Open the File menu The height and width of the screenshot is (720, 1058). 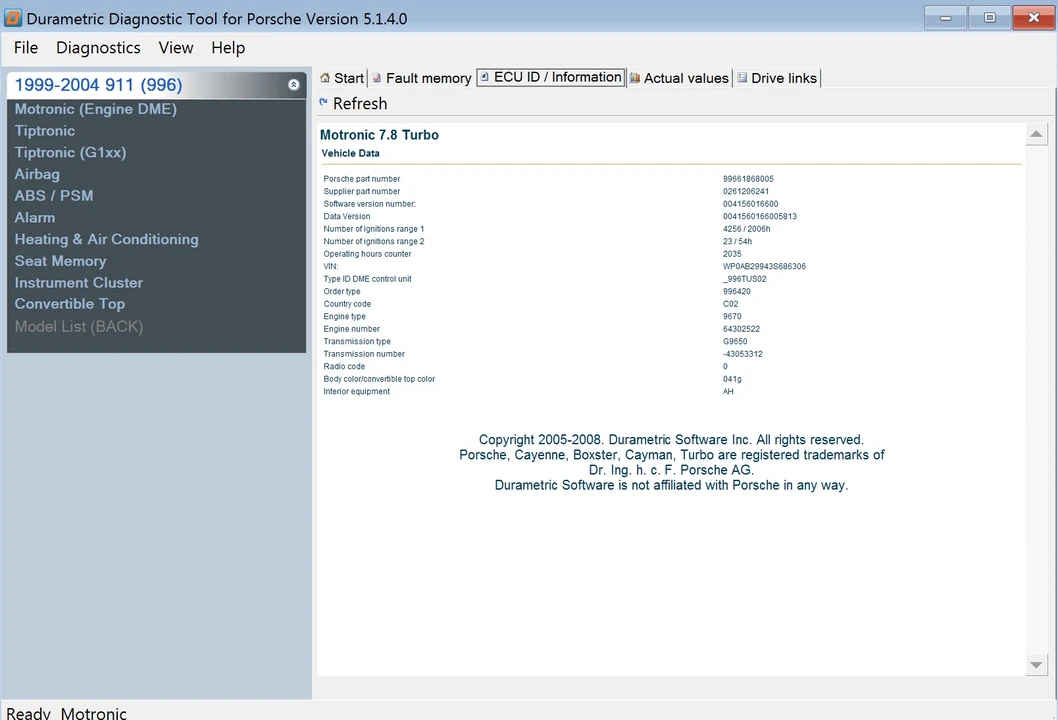pos(26,48)
